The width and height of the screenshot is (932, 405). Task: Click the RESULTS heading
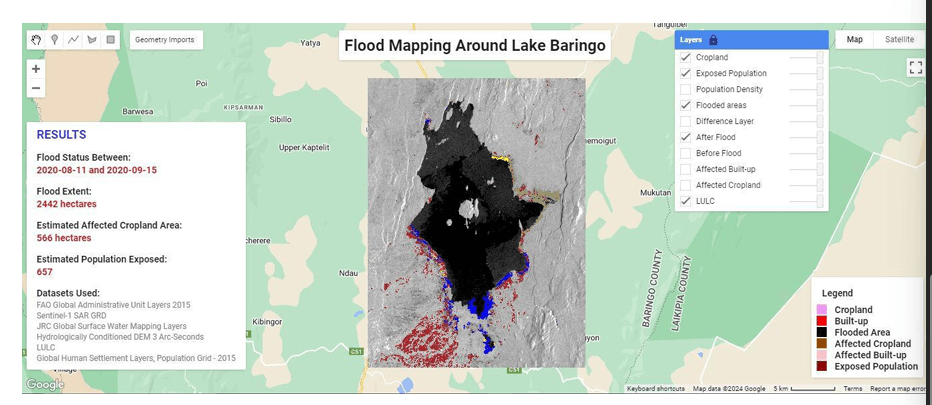[x=61, y=135]
